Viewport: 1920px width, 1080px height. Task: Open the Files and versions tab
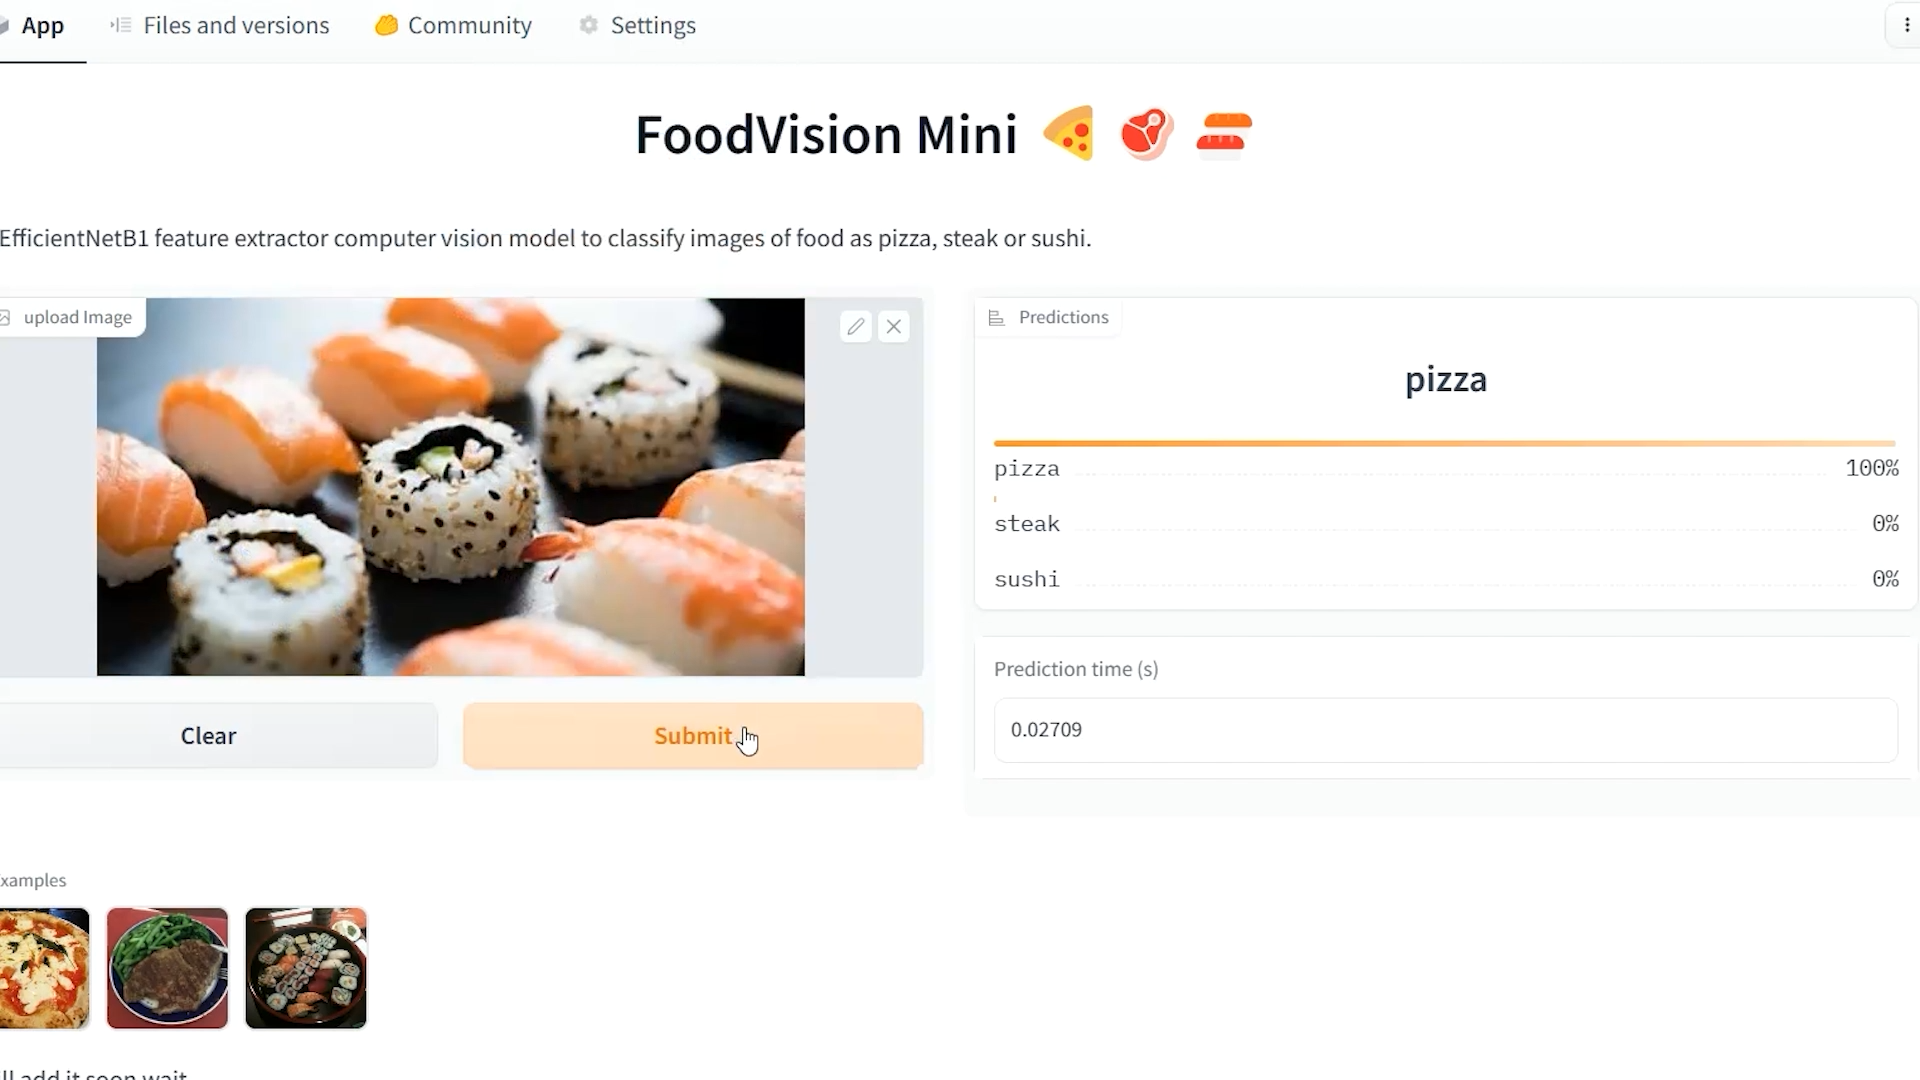[236, 26]
